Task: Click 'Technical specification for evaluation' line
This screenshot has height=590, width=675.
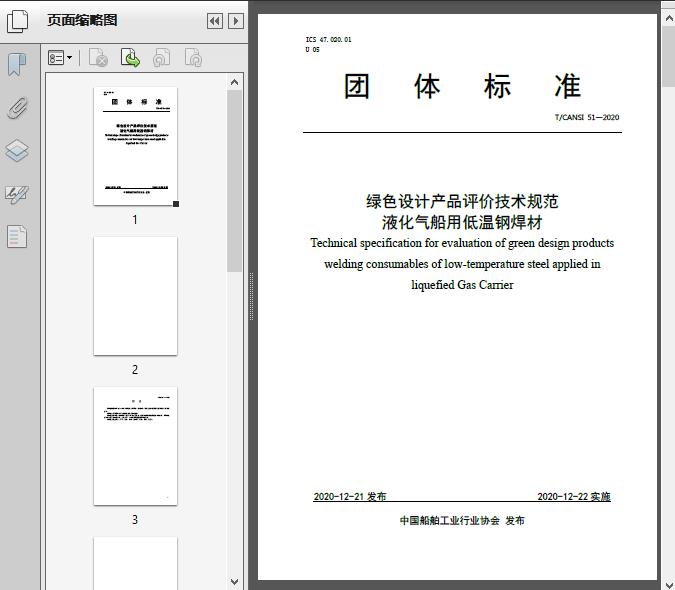Action: [462, 243]
